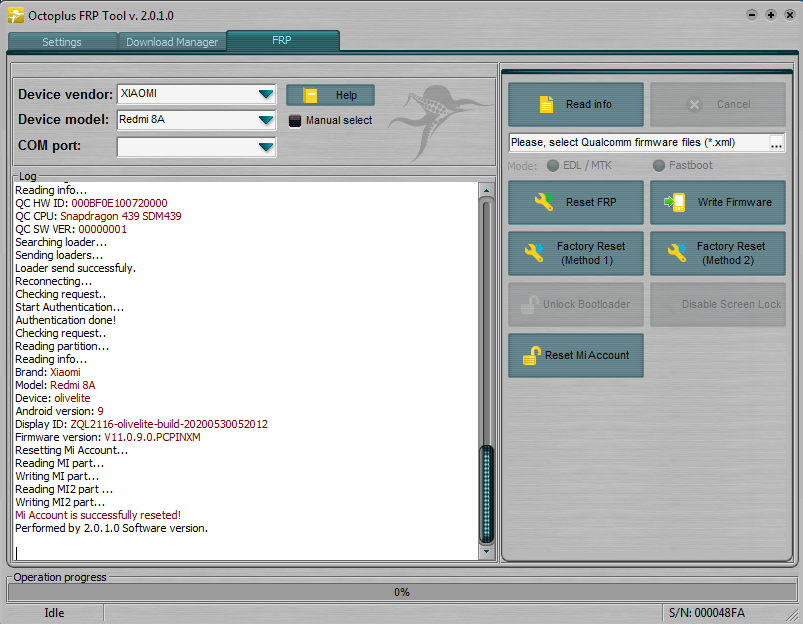Open the Device vendor dropdown

tap(266, 94)
